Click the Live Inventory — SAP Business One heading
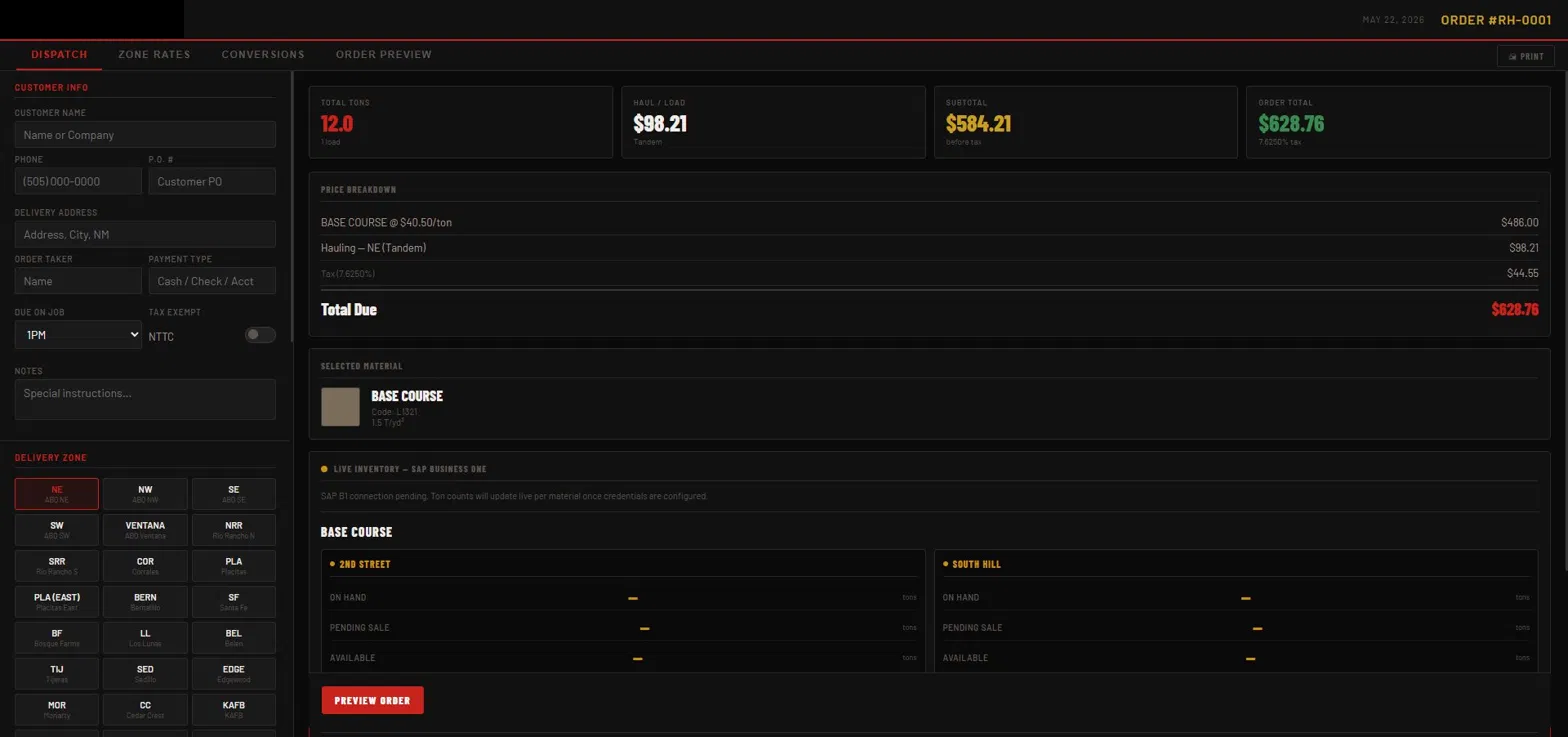 [410, 469]
